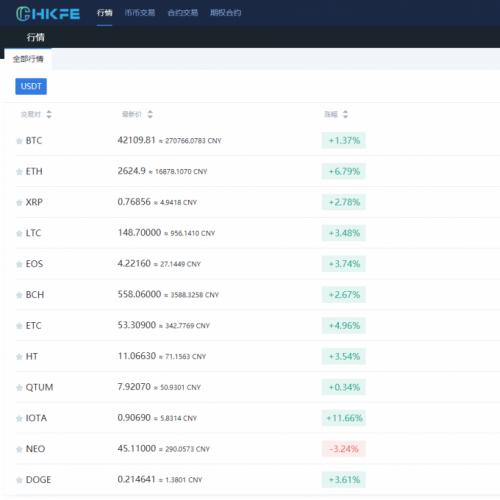Click the -3.24% change badge for NEO
The height and width of the screenshot is (500, 500).
point(344,449)
